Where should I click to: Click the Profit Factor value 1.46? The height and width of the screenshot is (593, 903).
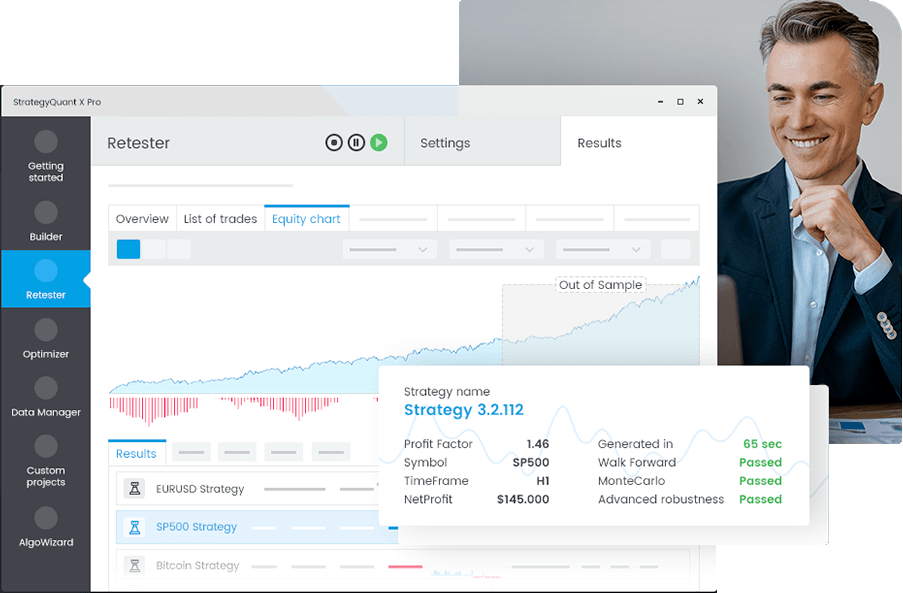(x=537, y=444)
